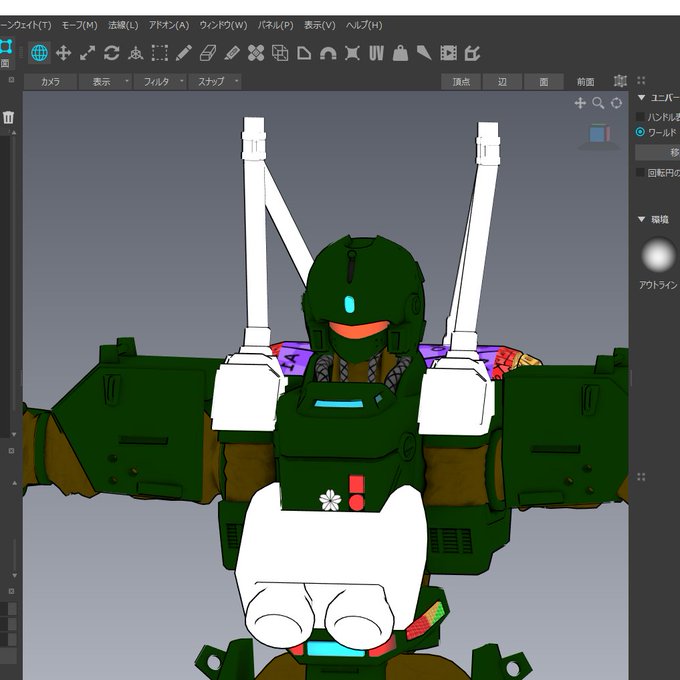Click the trash can delete icon

coord(8,117)
